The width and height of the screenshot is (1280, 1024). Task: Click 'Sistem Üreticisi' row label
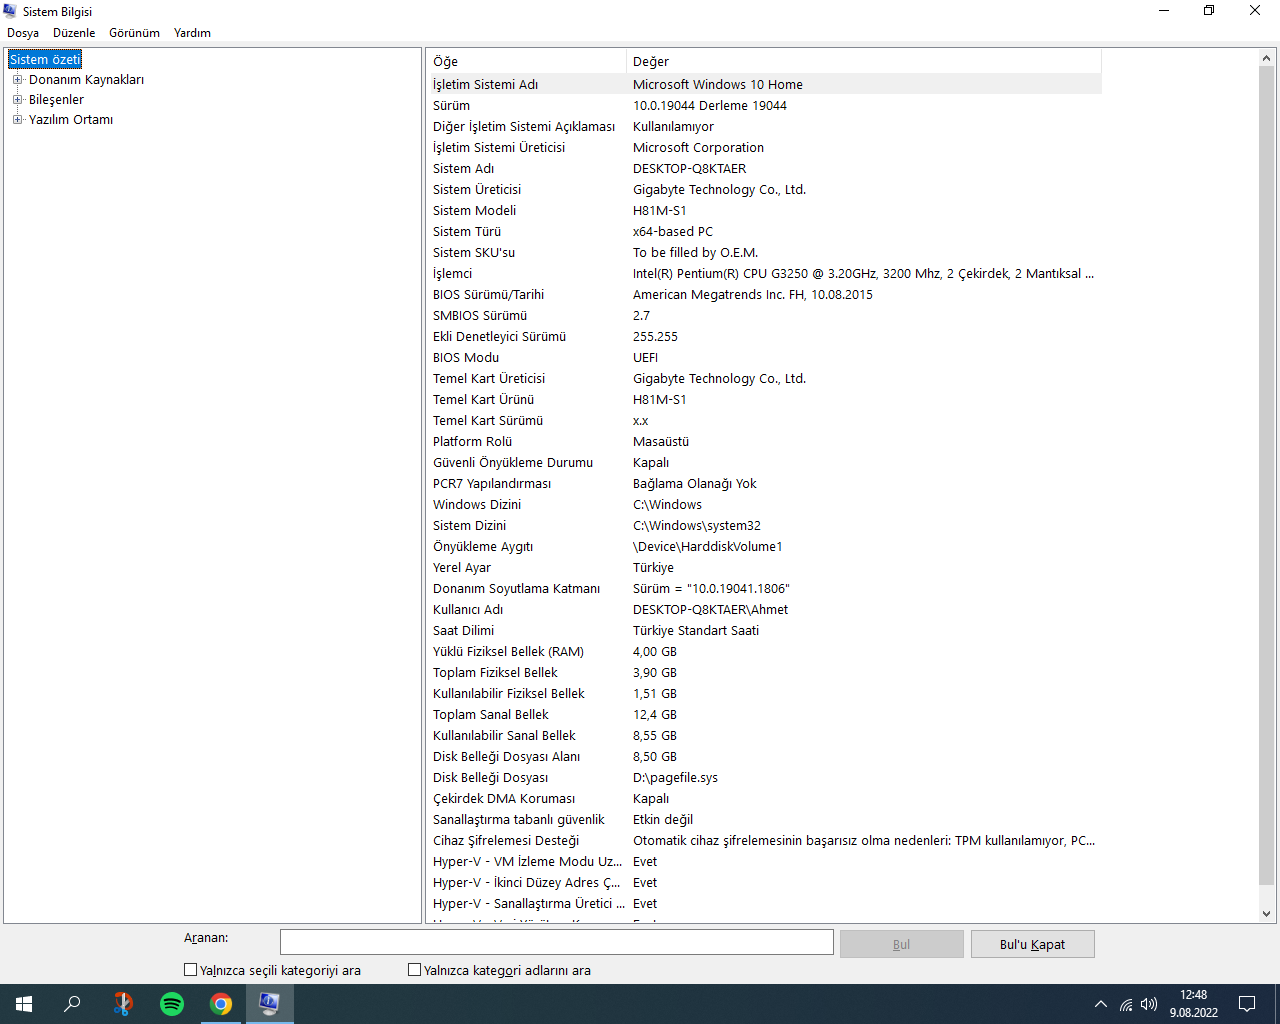[477, 190]
